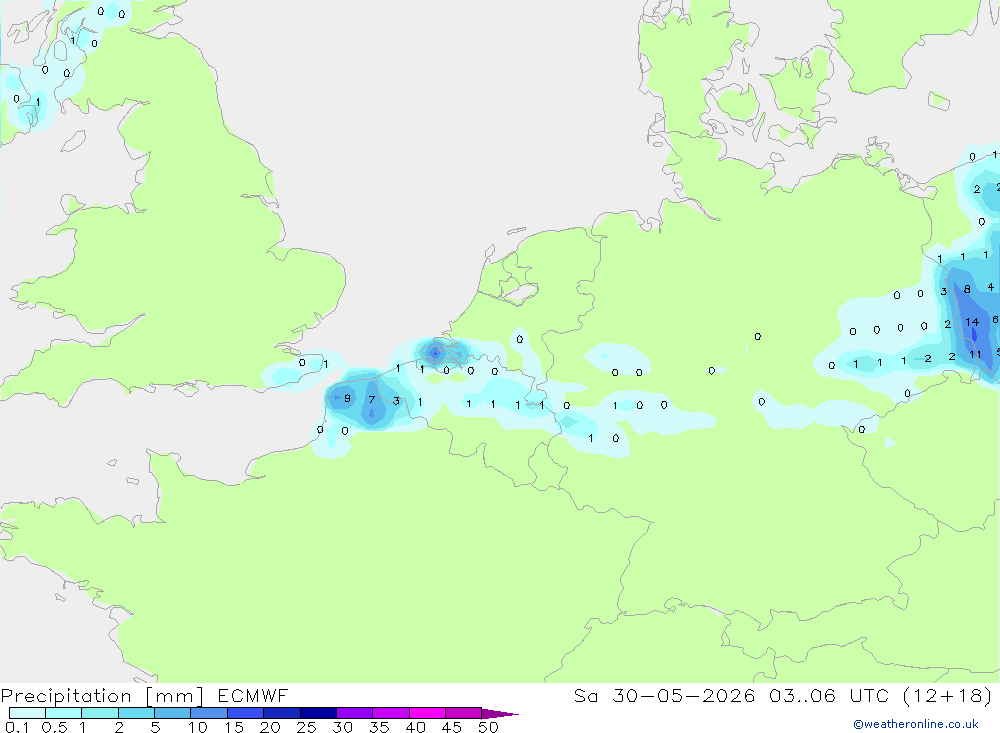Click the 20–25 mm dark blue swatch
This screenshot has height=733, width=1000.
[282, 713]
